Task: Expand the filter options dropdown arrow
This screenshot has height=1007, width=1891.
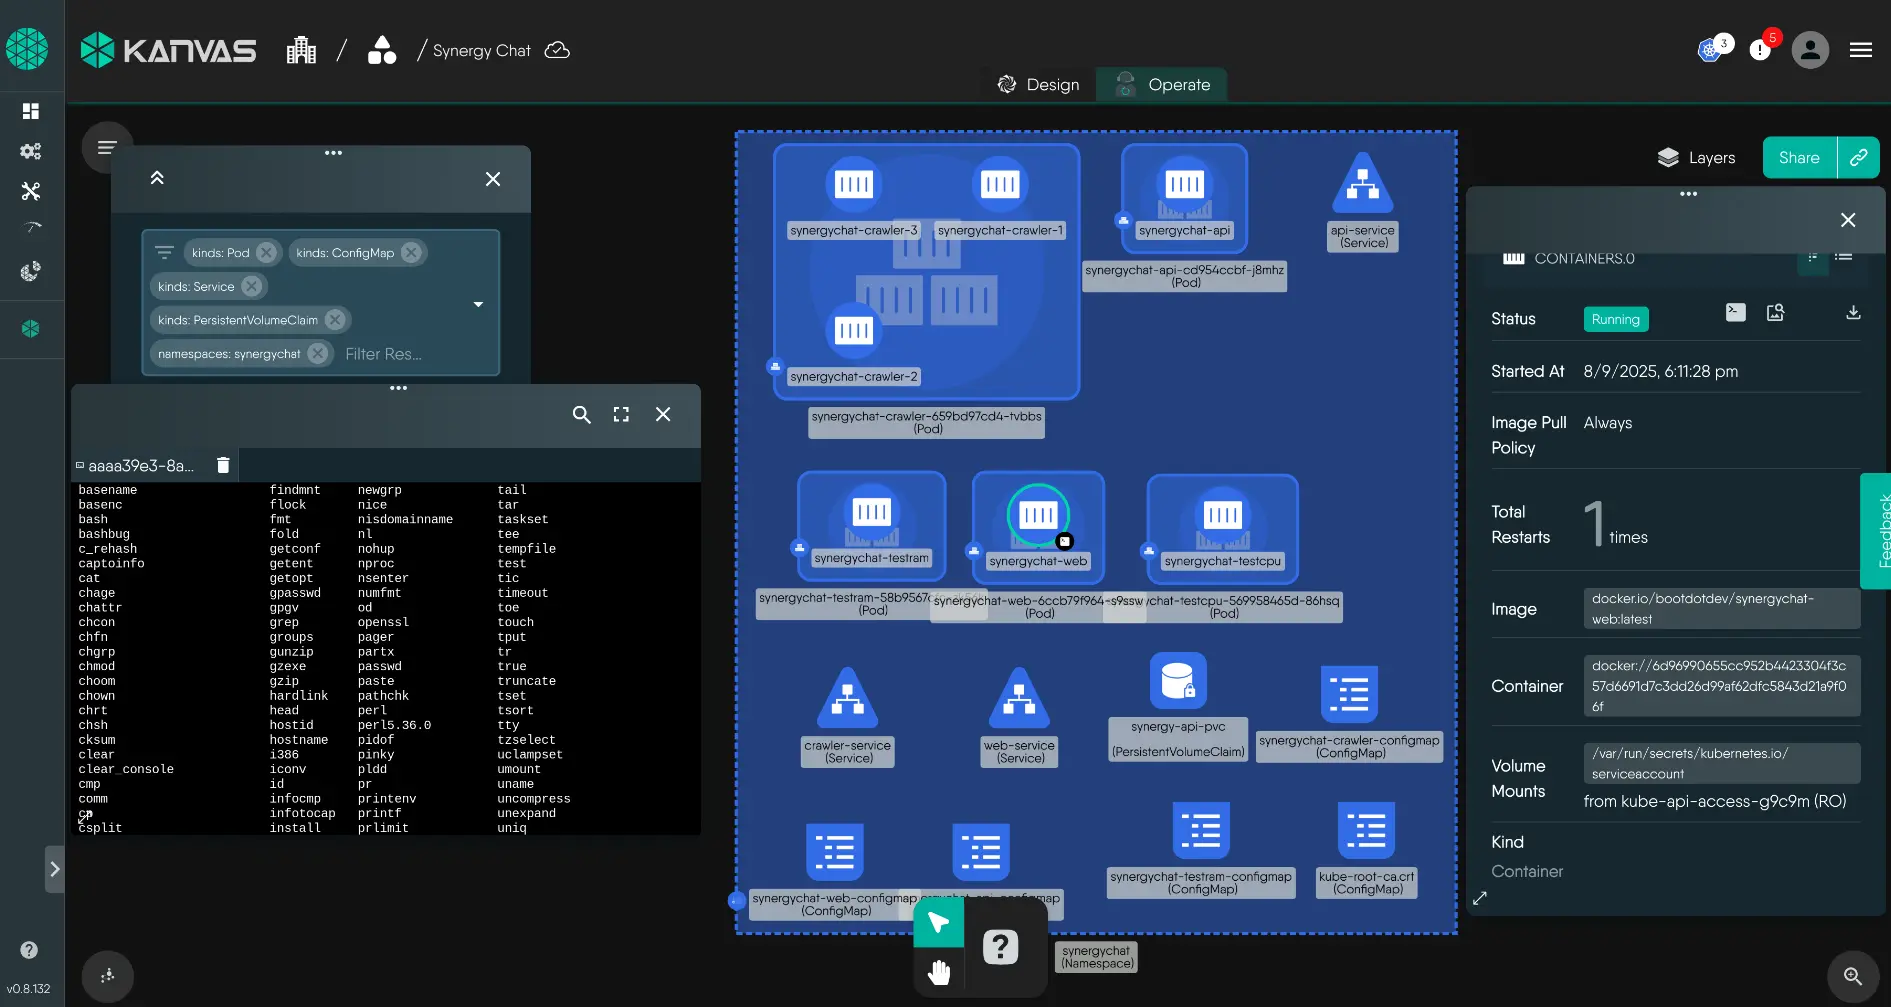Action: (478, 304)
